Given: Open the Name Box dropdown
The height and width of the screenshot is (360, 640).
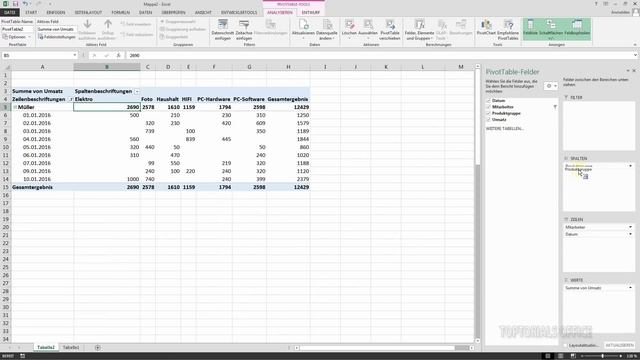Looking at the screenshot, I should (x=75, y=55).
